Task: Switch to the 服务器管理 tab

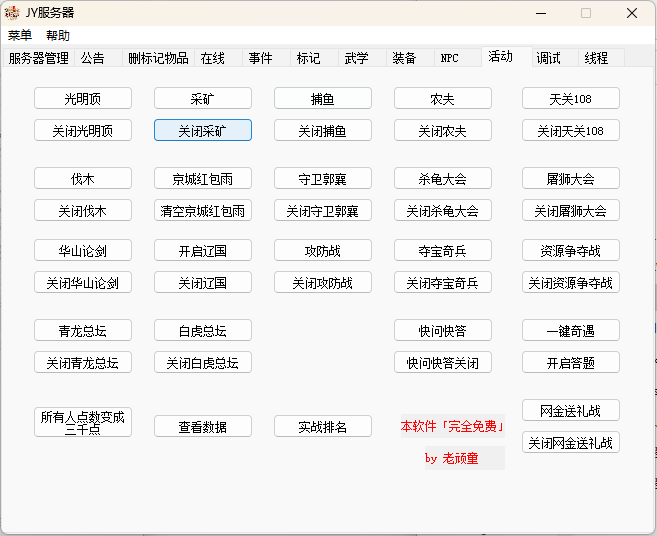Action: (38, 58)
